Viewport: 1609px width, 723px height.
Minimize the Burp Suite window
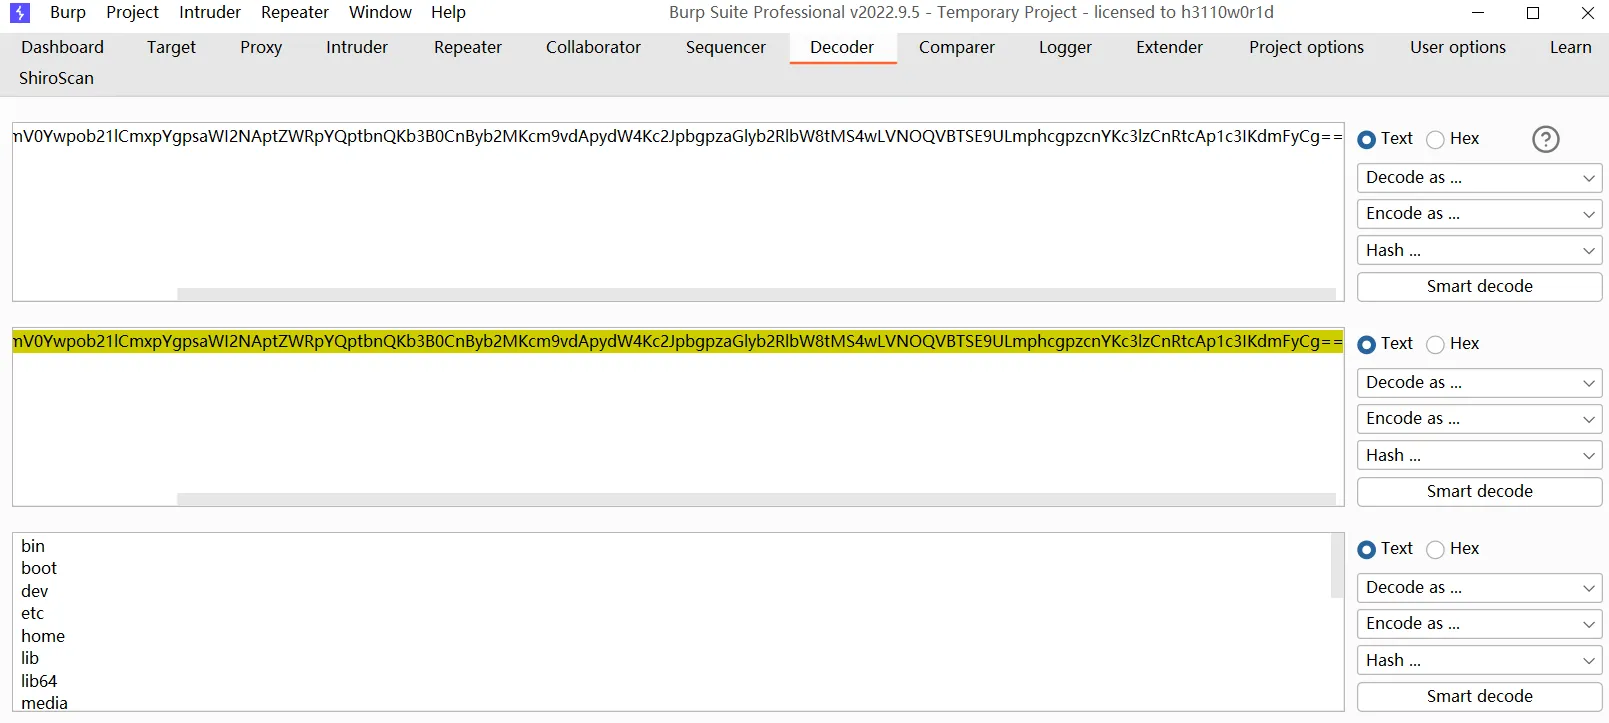pyautogui.click(x=1479, y=13)
